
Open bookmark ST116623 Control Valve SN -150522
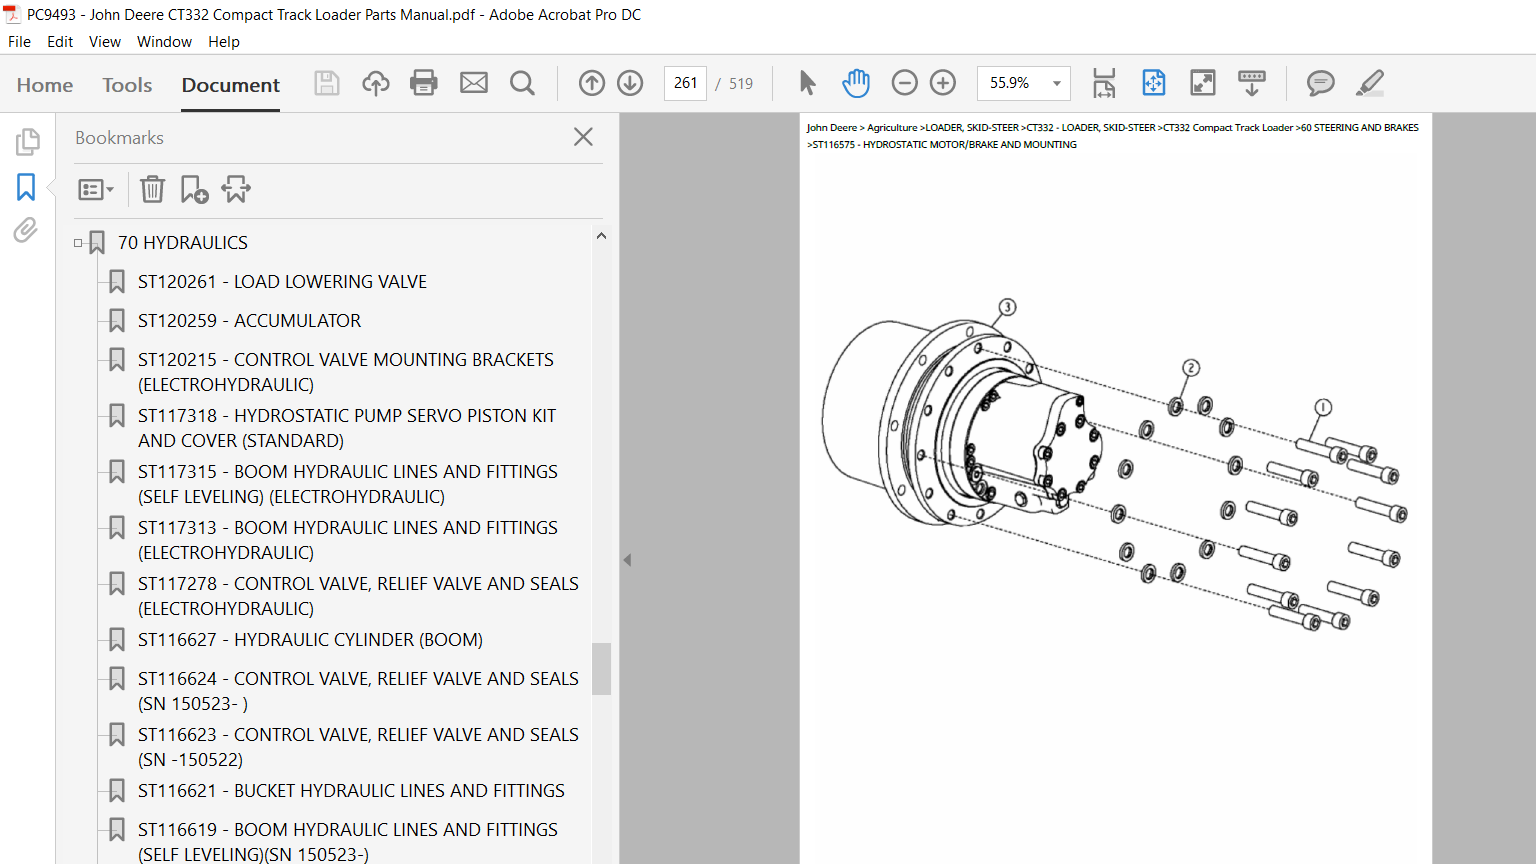click(x=358, y=747)
